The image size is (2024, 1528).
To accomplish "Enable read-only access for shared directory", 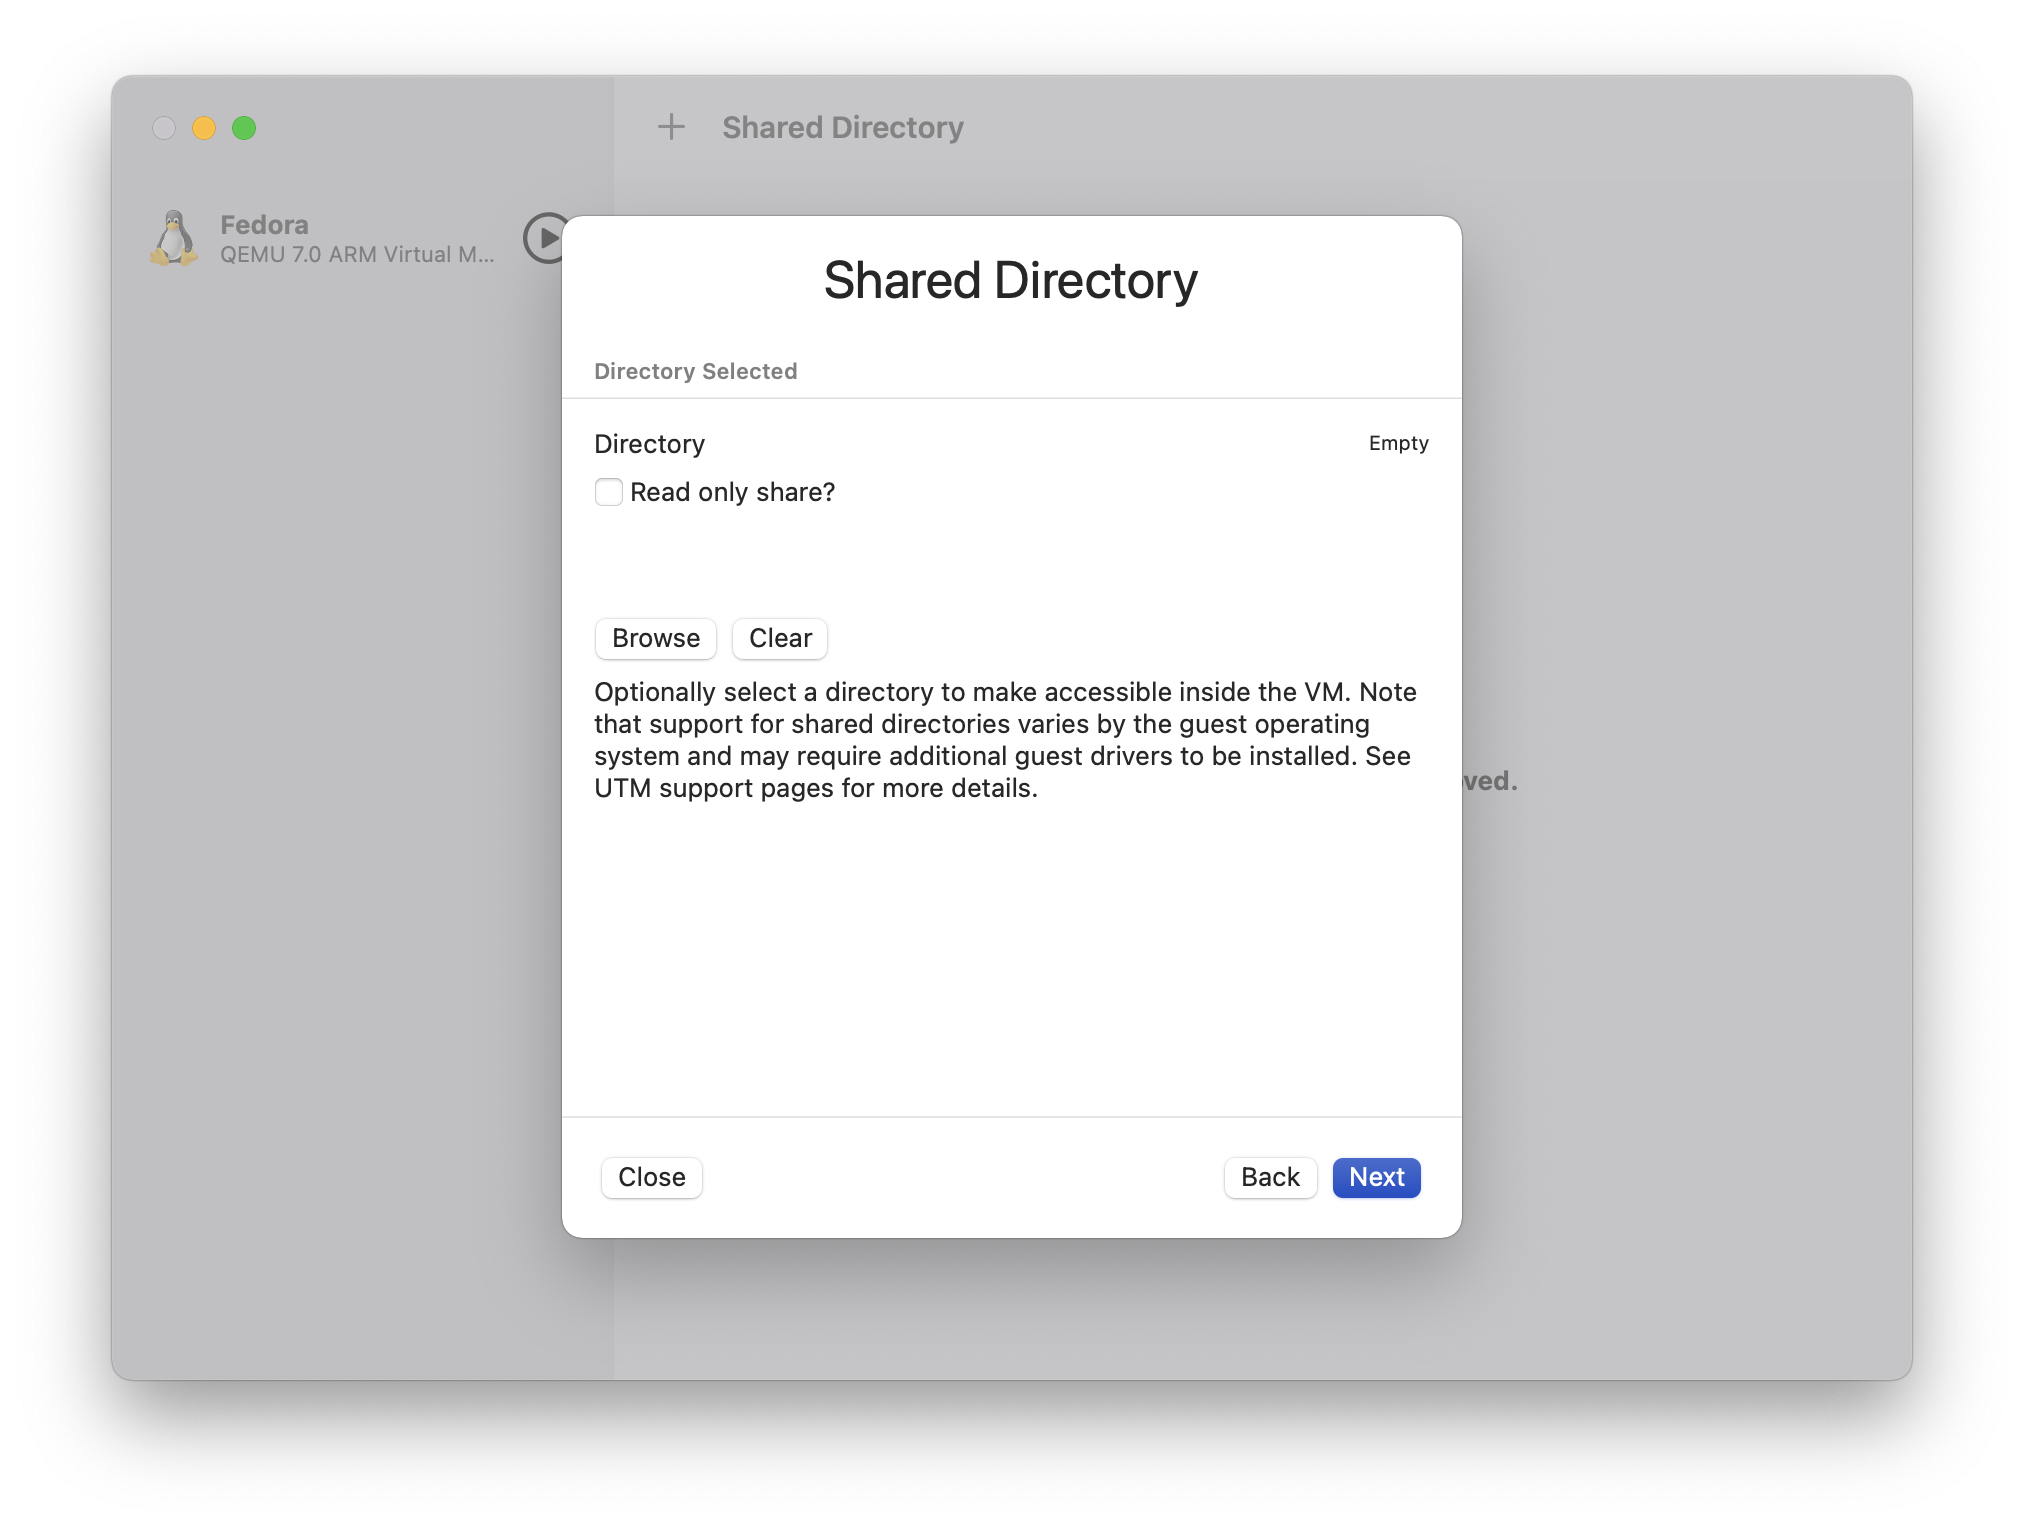I will point(608,491).
